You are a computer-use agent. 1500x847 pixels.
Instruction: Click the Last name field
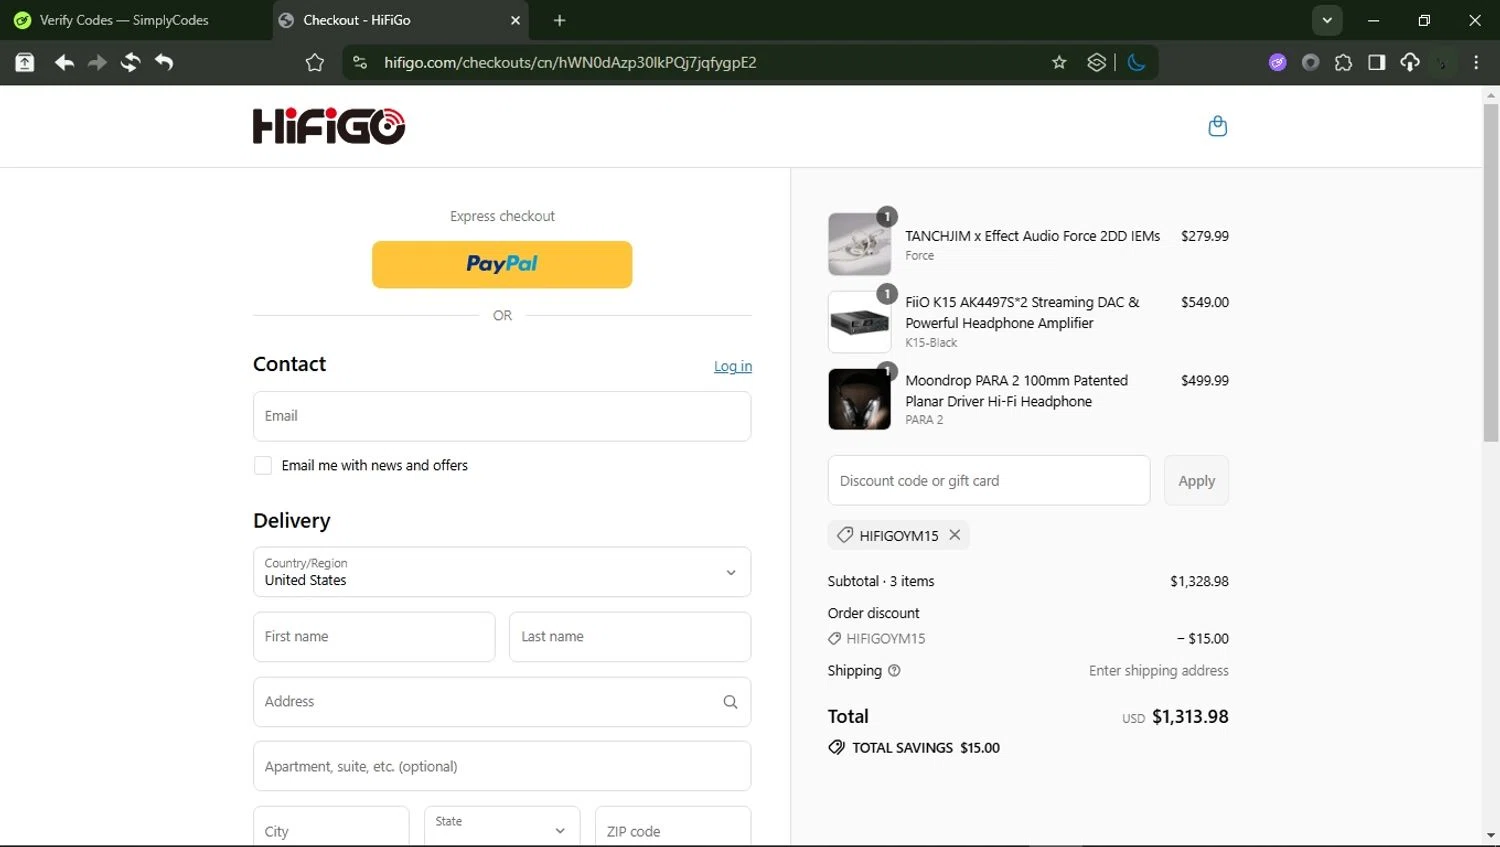[x=630, y=637]
